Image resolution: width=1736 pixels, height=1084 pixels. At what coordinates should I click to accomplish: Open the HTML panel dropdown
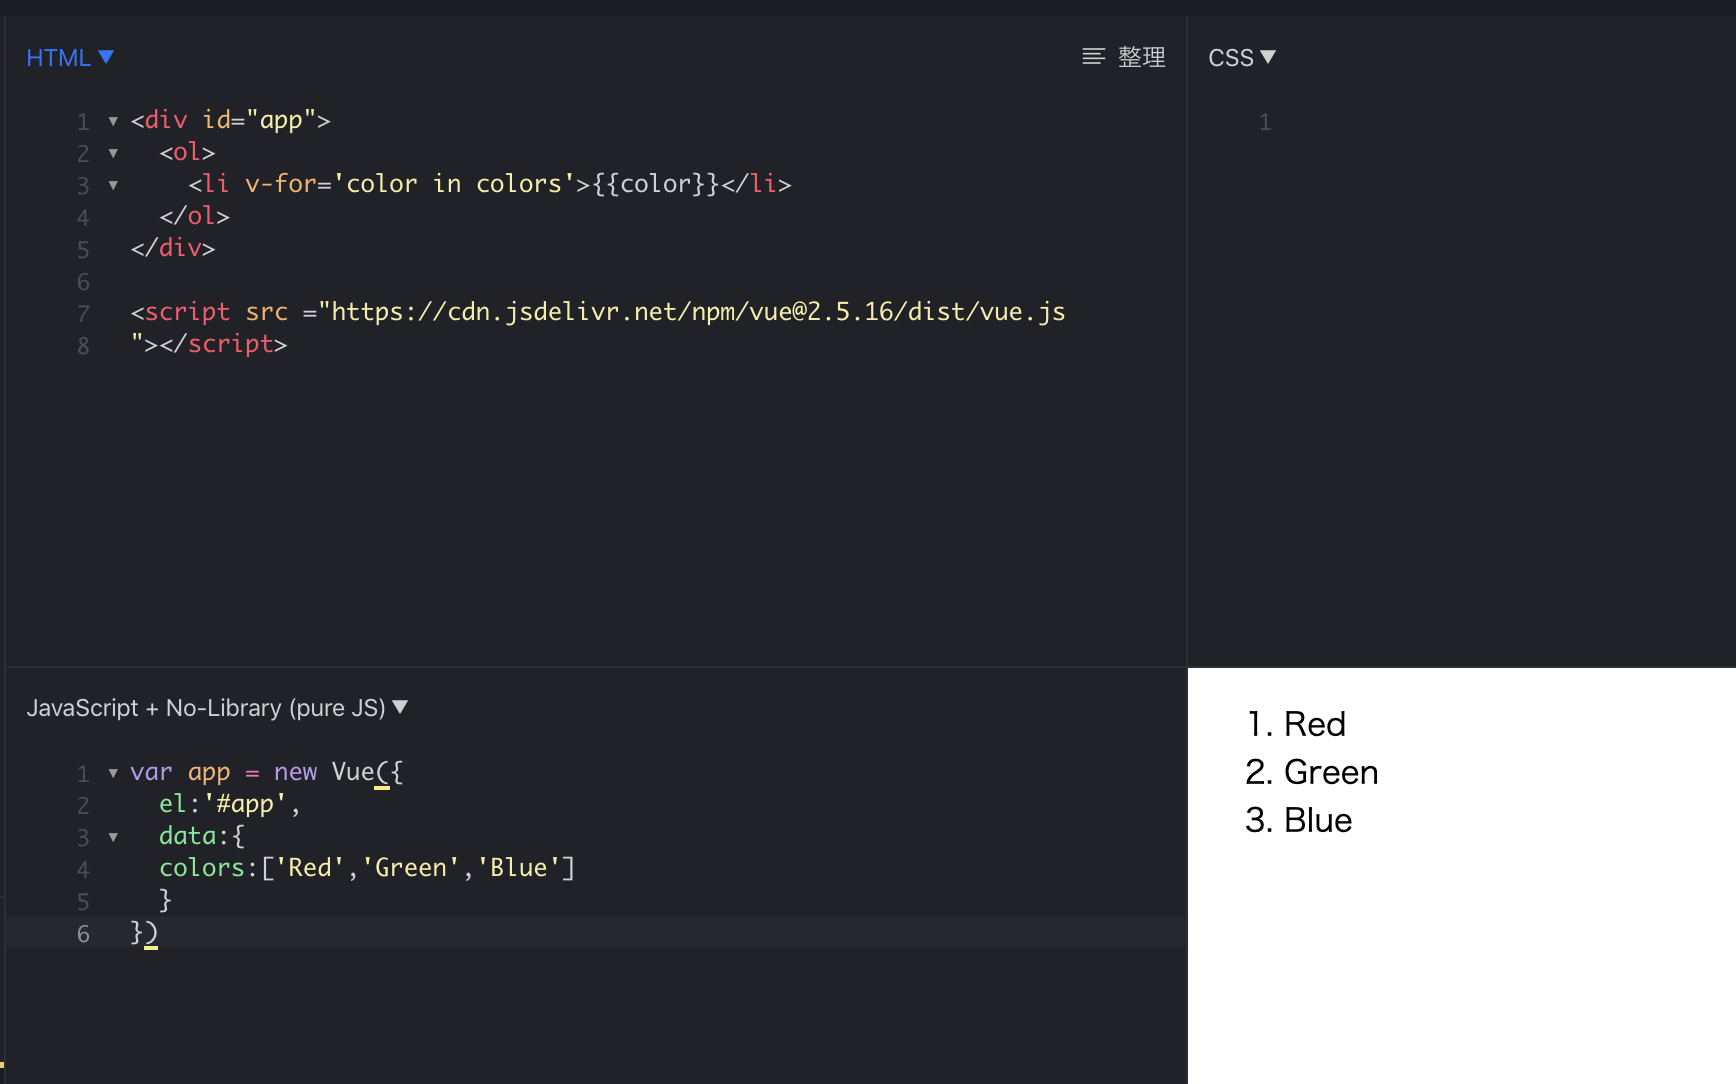point(69,58)
